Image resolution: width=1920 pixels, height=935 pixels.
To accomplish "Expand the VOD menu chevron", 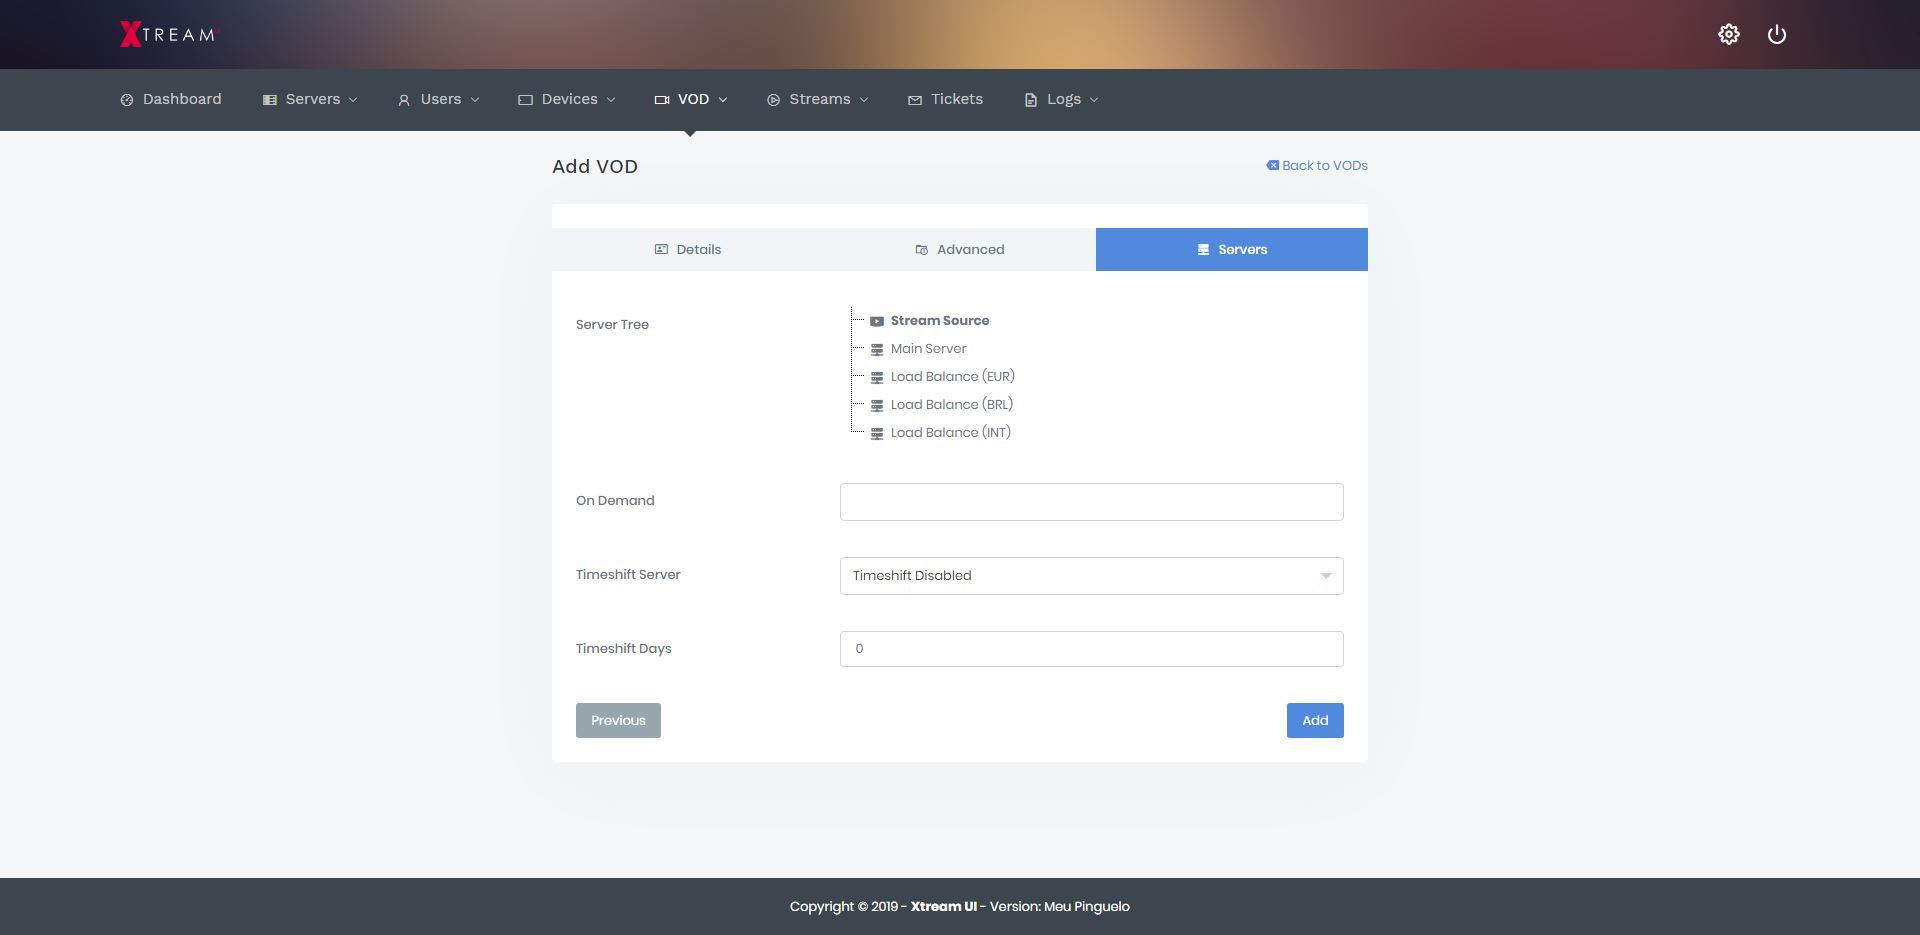I will click(x=723, y=100).
